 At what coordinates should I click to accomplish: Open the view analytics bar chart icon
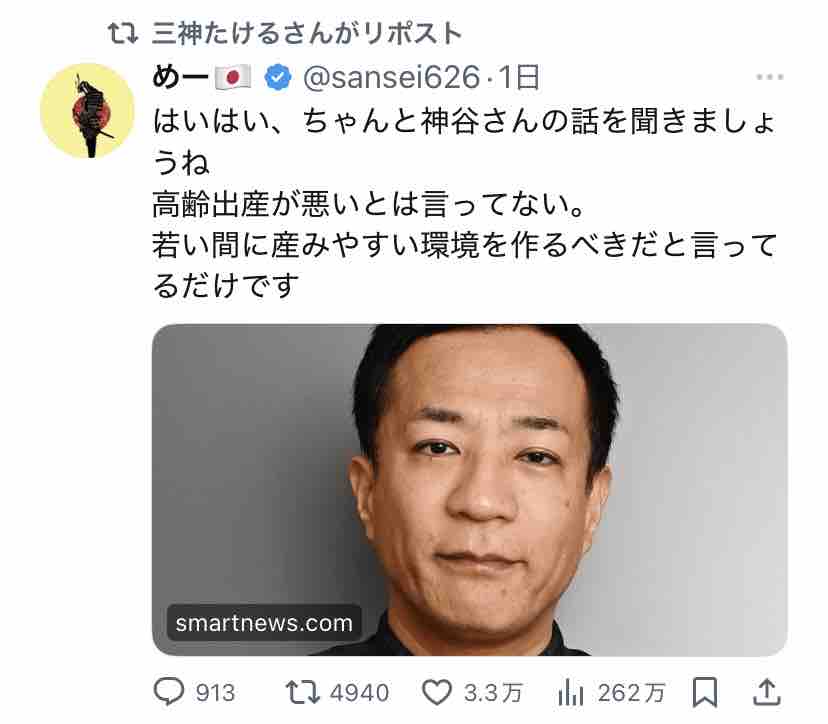pyautogui.click(x=570, y=692)
